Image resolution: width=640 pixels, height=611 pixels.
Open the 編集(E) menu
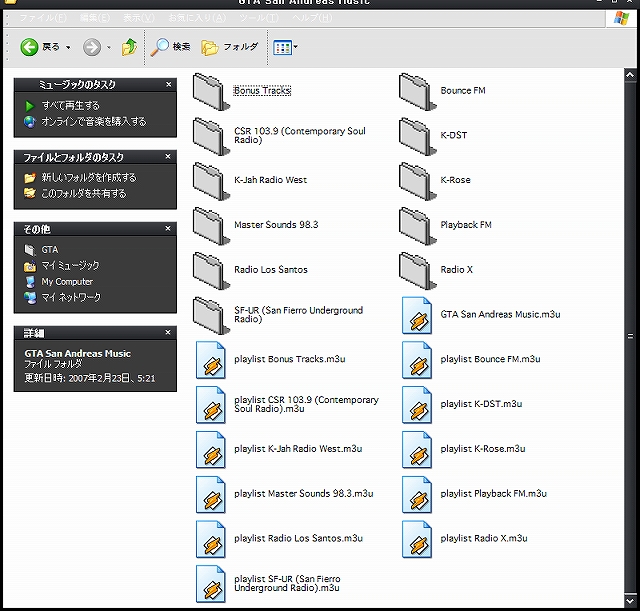[94, 18]
